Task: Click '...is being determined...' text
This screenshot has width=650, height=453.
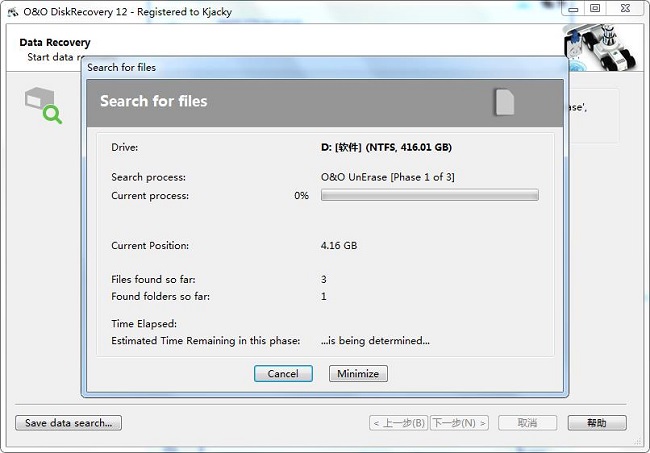Action: coord(375,341)
